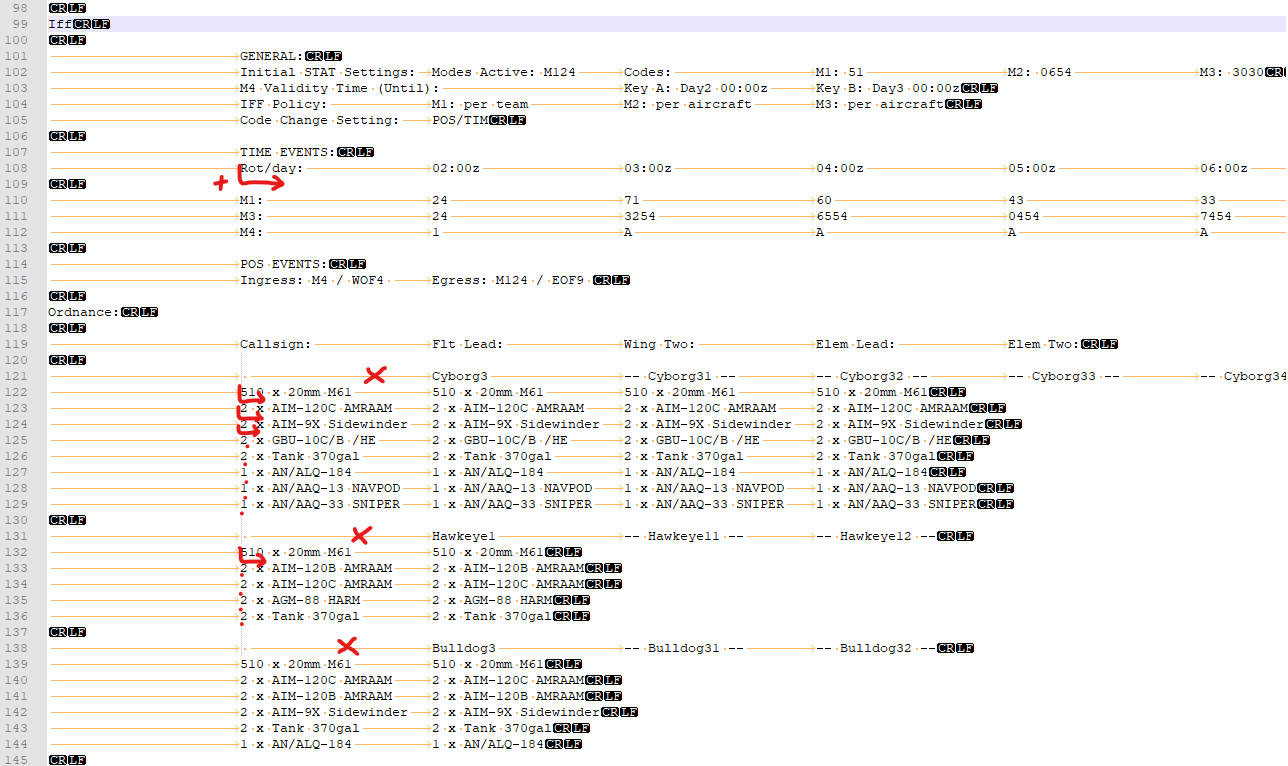Select the '-- Bulldog32 --' entry
The image size is (1288, 766).
pyautogui.click(x=876, y=648)
